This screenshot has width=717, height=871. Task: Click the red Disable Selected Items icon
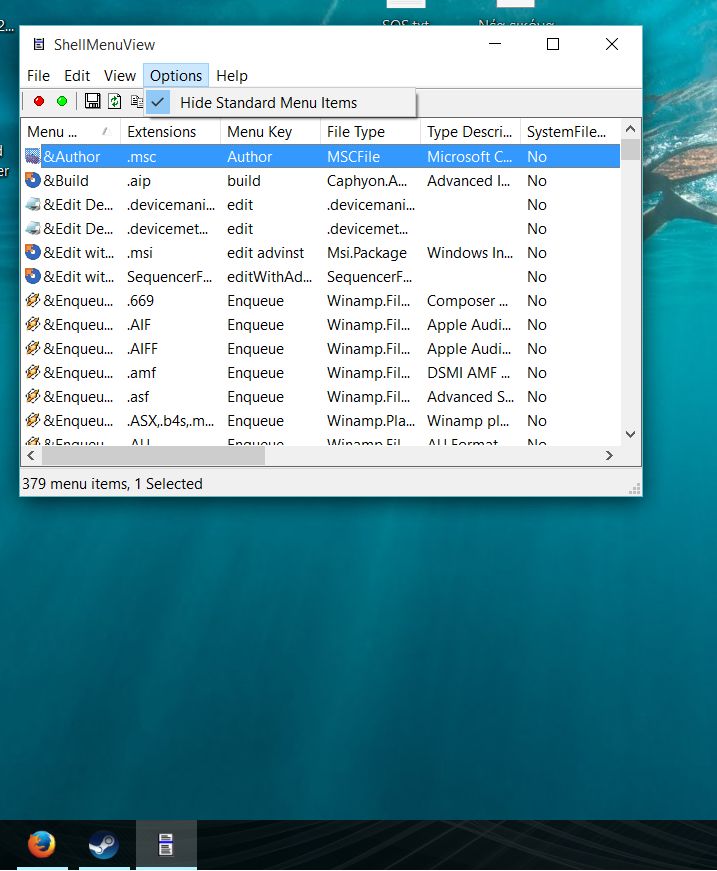[39, 101]
